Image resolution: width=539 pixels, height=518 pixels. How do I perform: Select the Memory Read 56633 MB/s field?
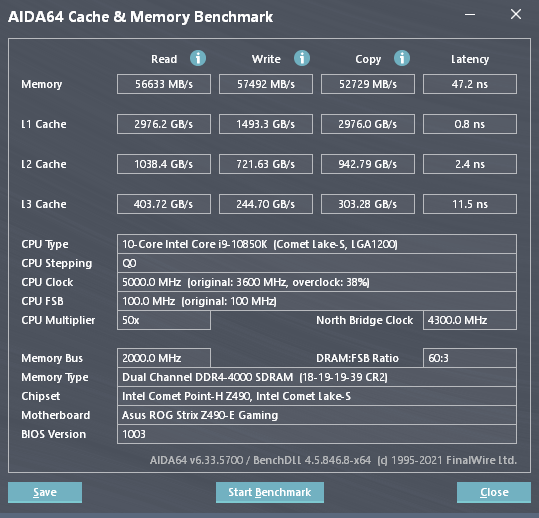coord(164,84)
